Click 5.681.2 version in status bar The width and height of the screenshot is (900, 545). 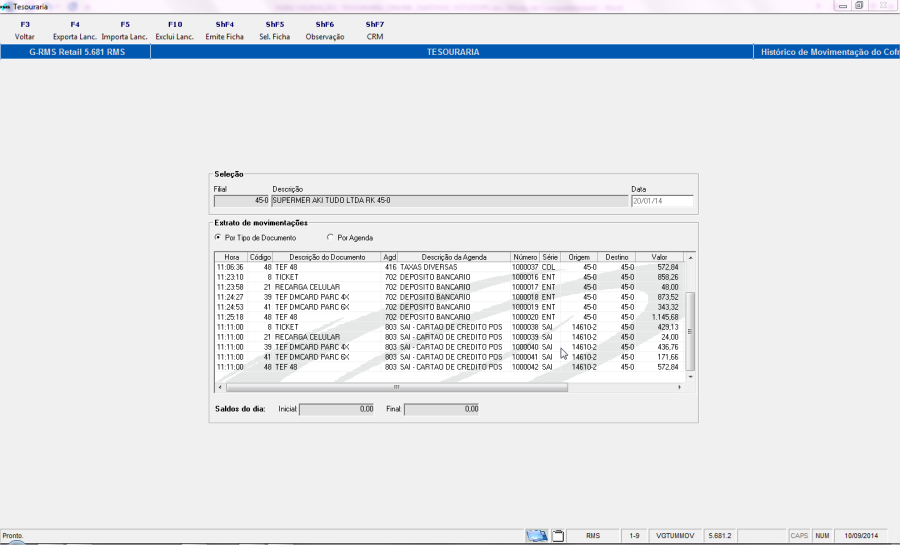click(720, 536)
